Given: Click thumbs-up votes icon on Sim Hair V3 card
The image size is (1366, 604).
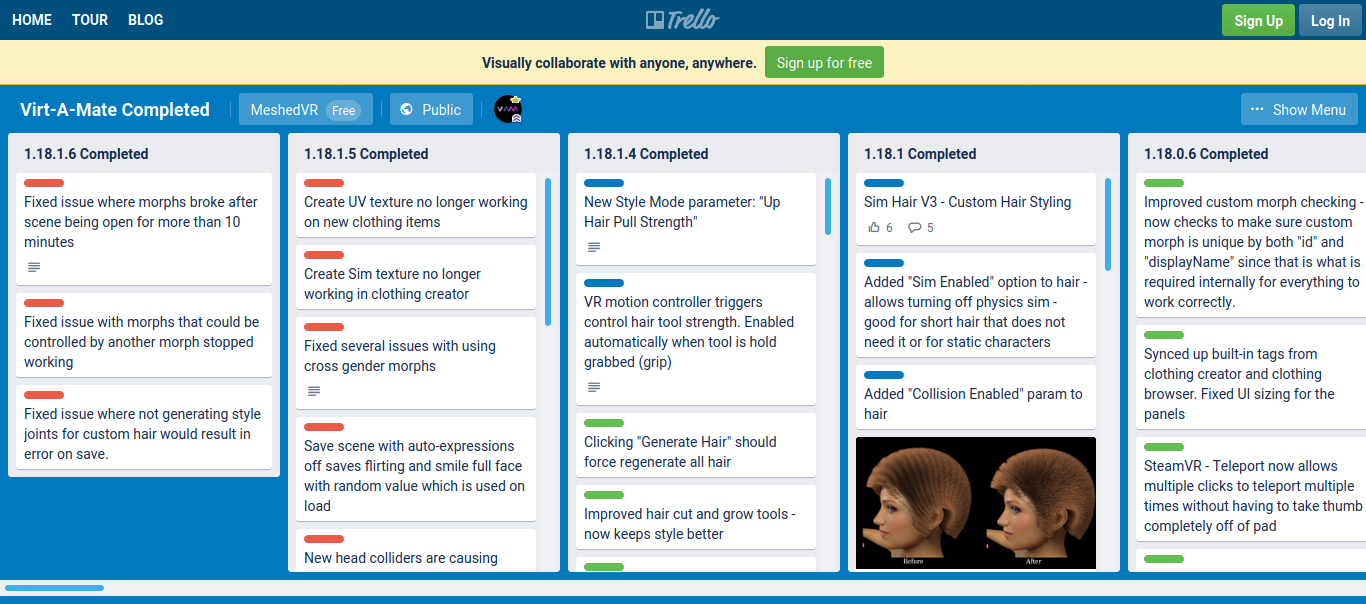Looking at the screenshot, I should (873, 227).
